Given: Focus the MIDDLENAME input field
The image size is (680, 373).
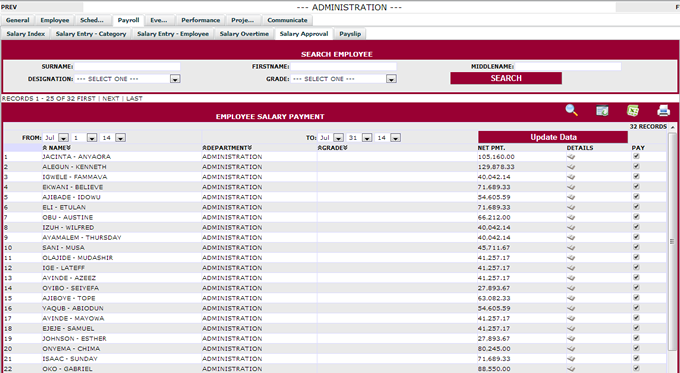Looking at the screenshot, I should (x=568, y=67).
